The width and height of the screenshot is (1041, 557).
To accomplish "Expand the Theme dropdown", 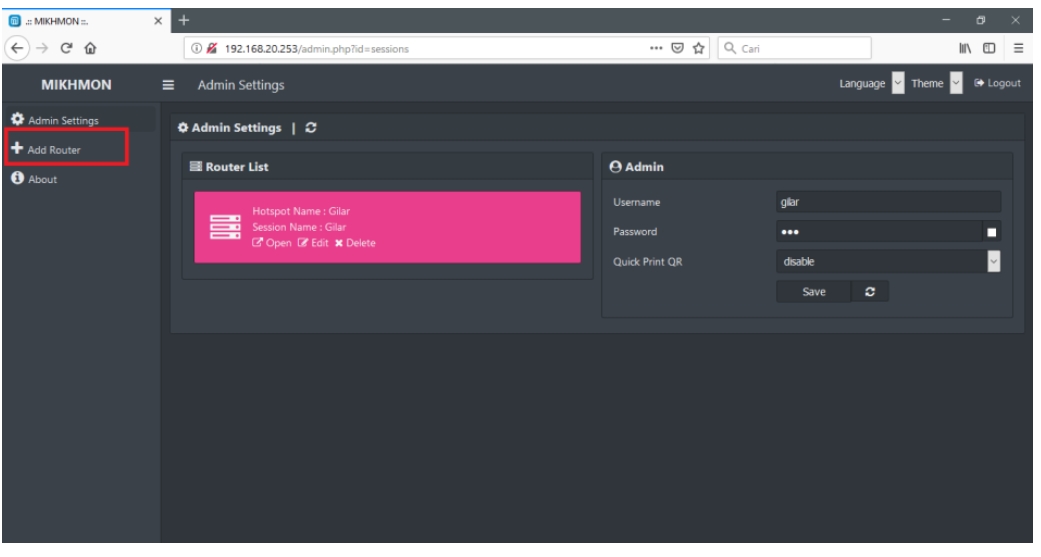I will 956,83.
